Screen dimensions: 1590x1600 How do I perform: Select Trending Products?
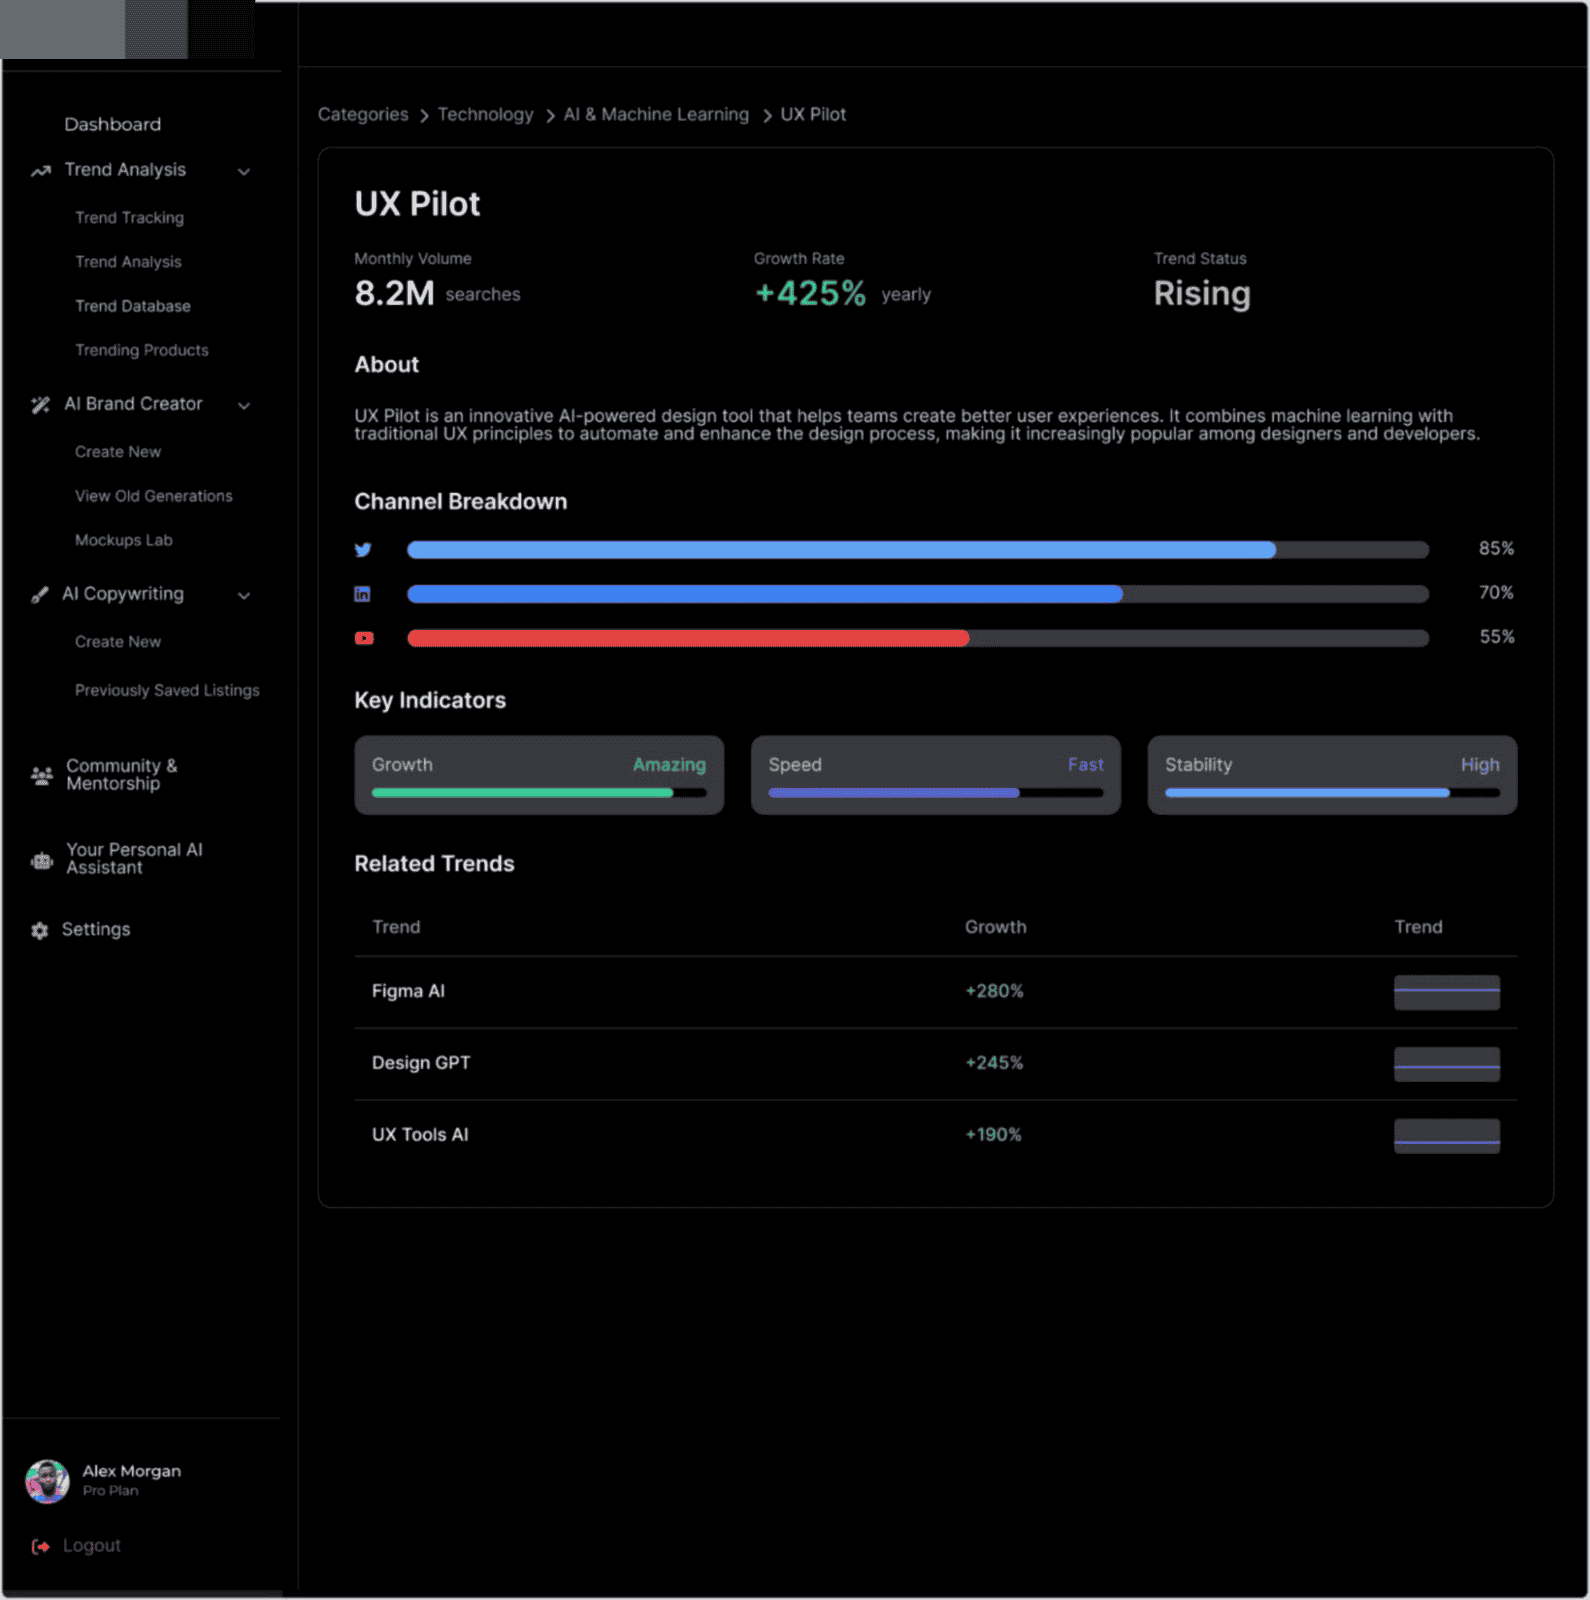(141, 350)
